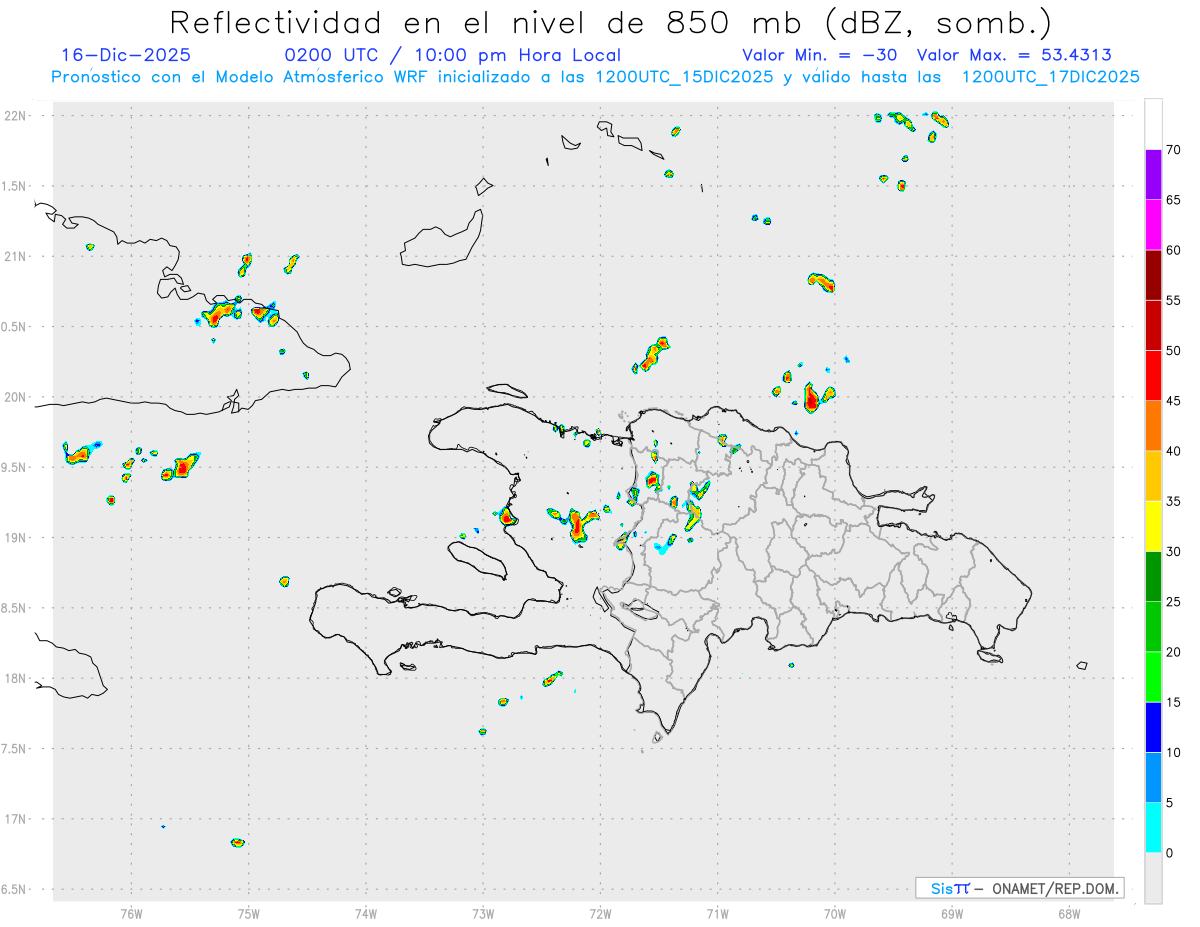Viewport: 1200px width, 927px height.
Task: Click the "Valor Min. = -30" text
Action: coord(819,55)
